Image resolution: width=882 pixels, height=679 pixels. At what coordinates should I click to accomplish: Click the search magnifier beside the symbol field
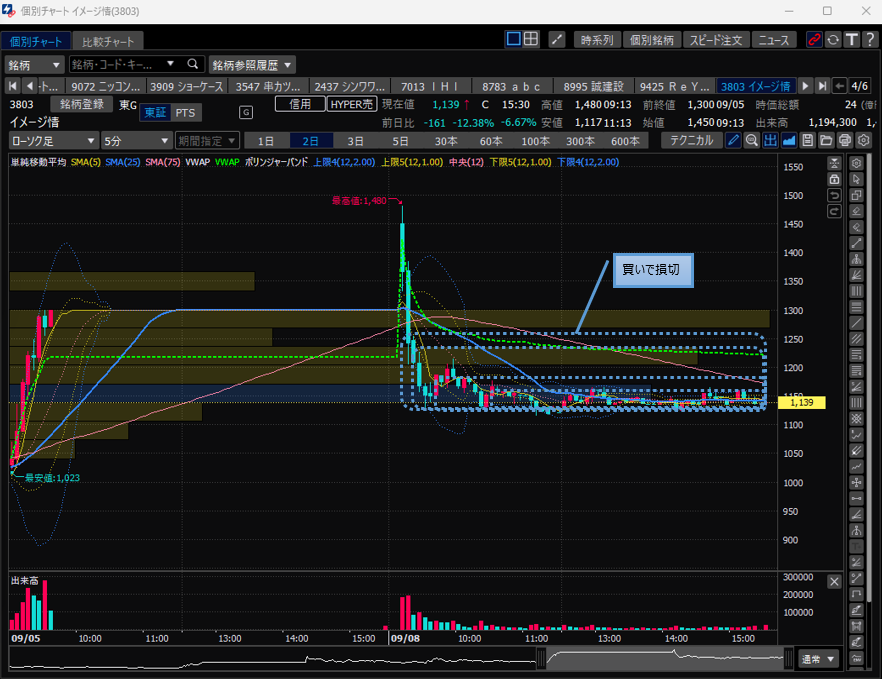(x=192, y=64)
